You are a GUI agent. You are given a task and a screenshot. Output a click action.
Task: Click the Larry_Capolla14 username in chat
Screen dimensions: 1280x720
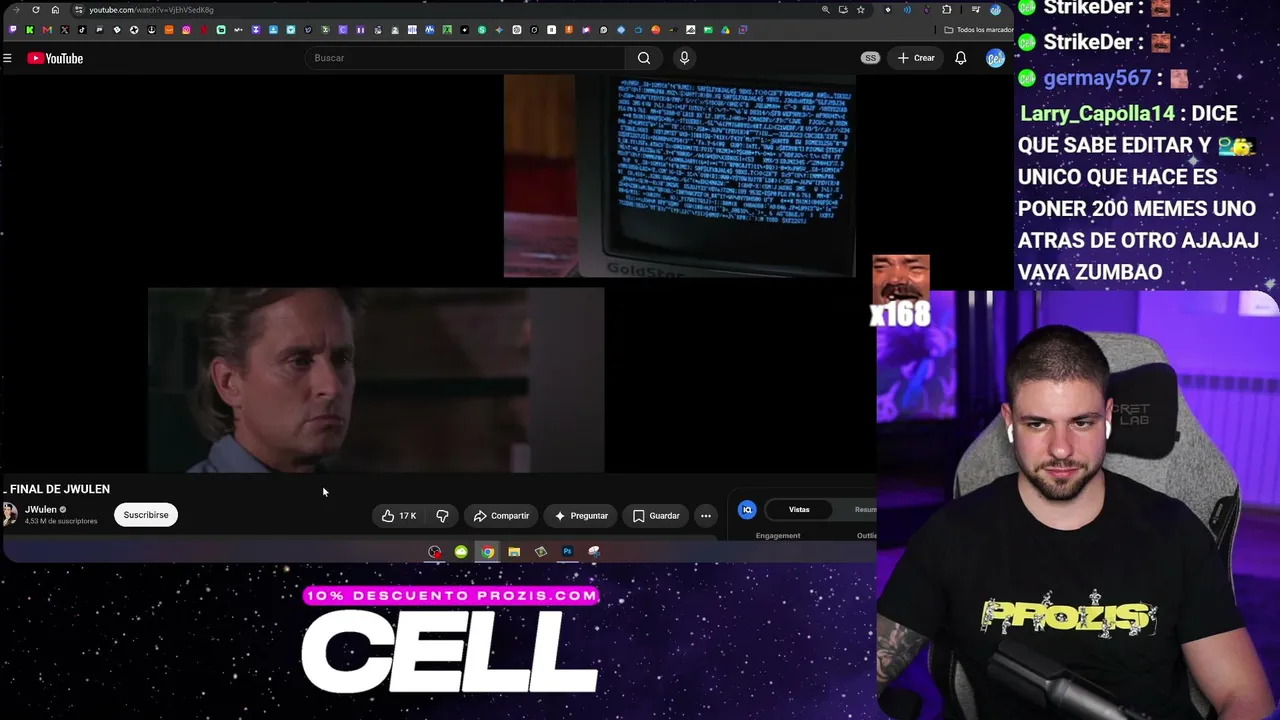[x=1098, y=114]
